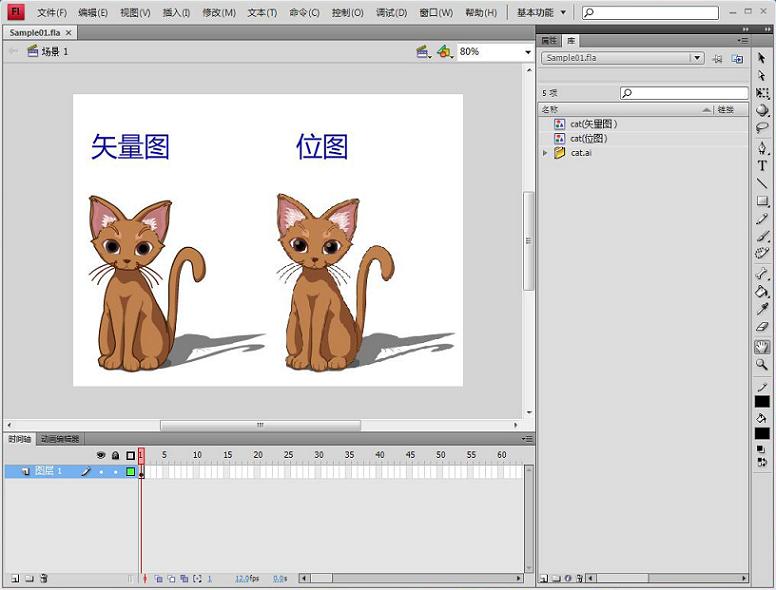Select the Hand tool
Image resolution: width=776 pixels, height=590 pixels.
coord(762,347)
